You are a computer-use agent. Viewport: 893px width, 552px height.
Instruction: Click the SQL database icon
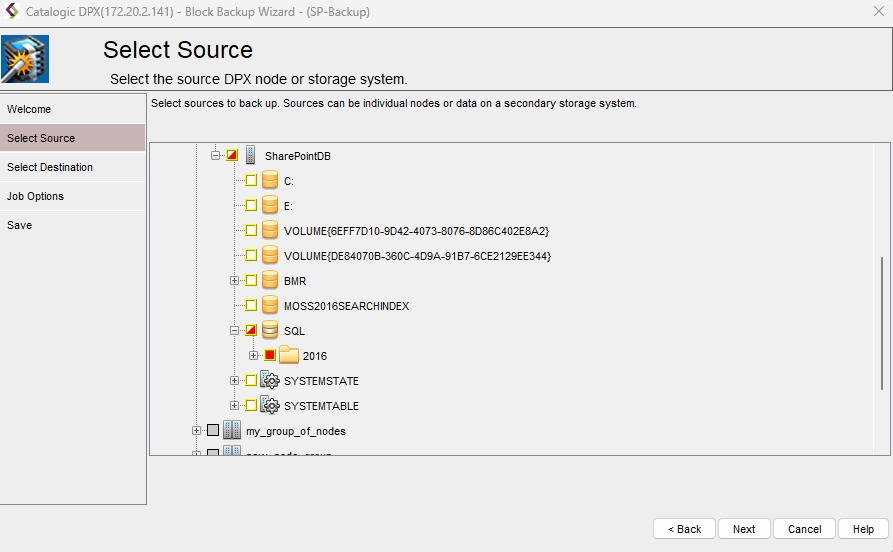click(269, 331)
